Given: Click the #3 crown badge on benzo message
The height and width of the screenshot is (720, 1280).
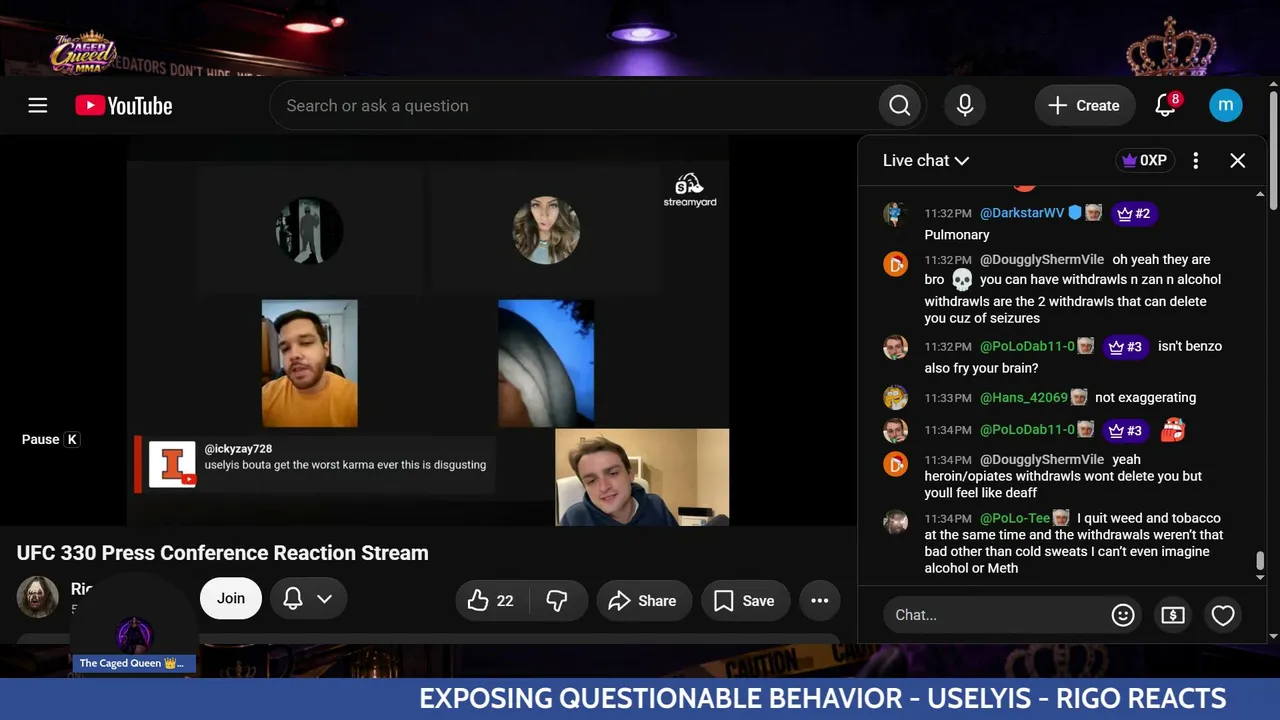Looking at the screenshot, I should pyautogui.click(x=1125, y=347).
